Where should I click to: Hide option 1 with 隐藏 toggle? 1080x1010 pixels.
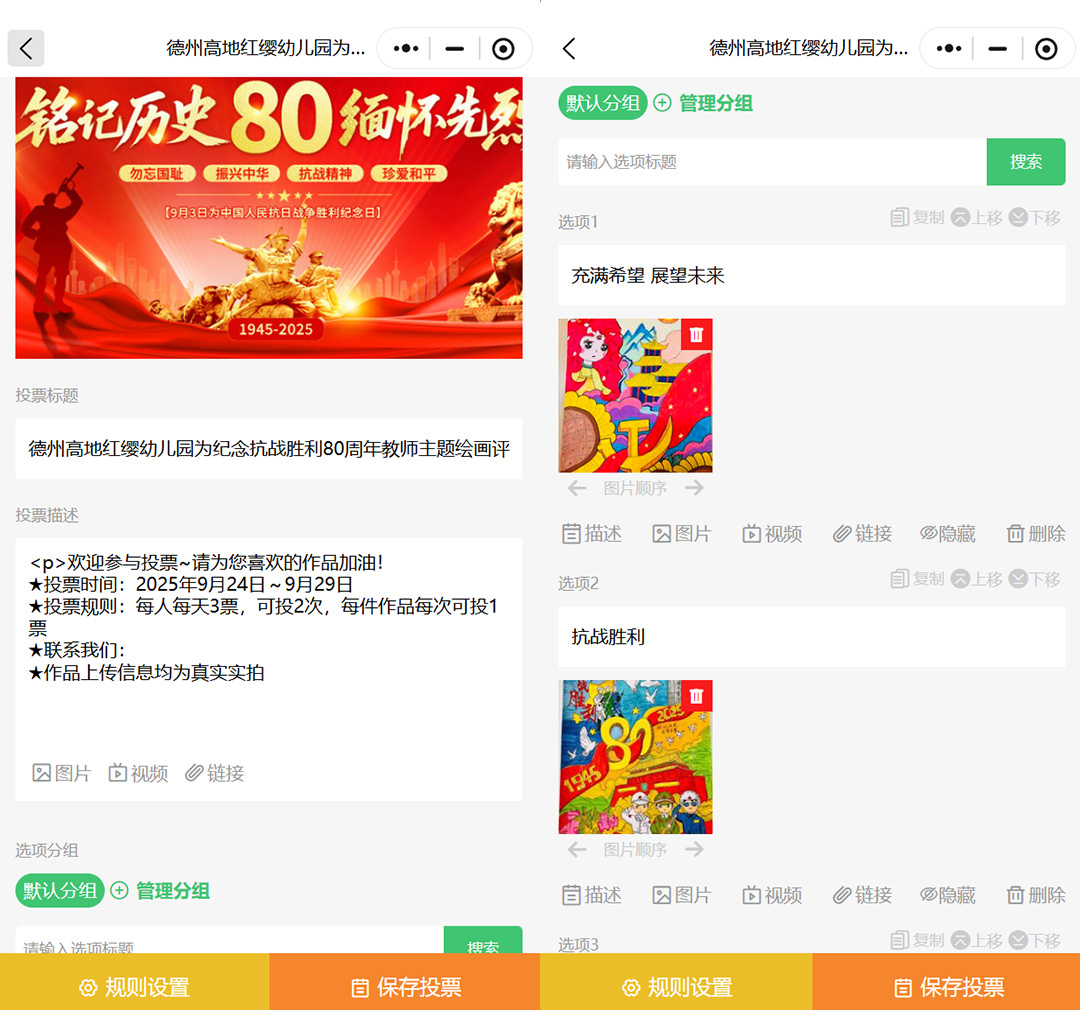(x=948, y=534)
